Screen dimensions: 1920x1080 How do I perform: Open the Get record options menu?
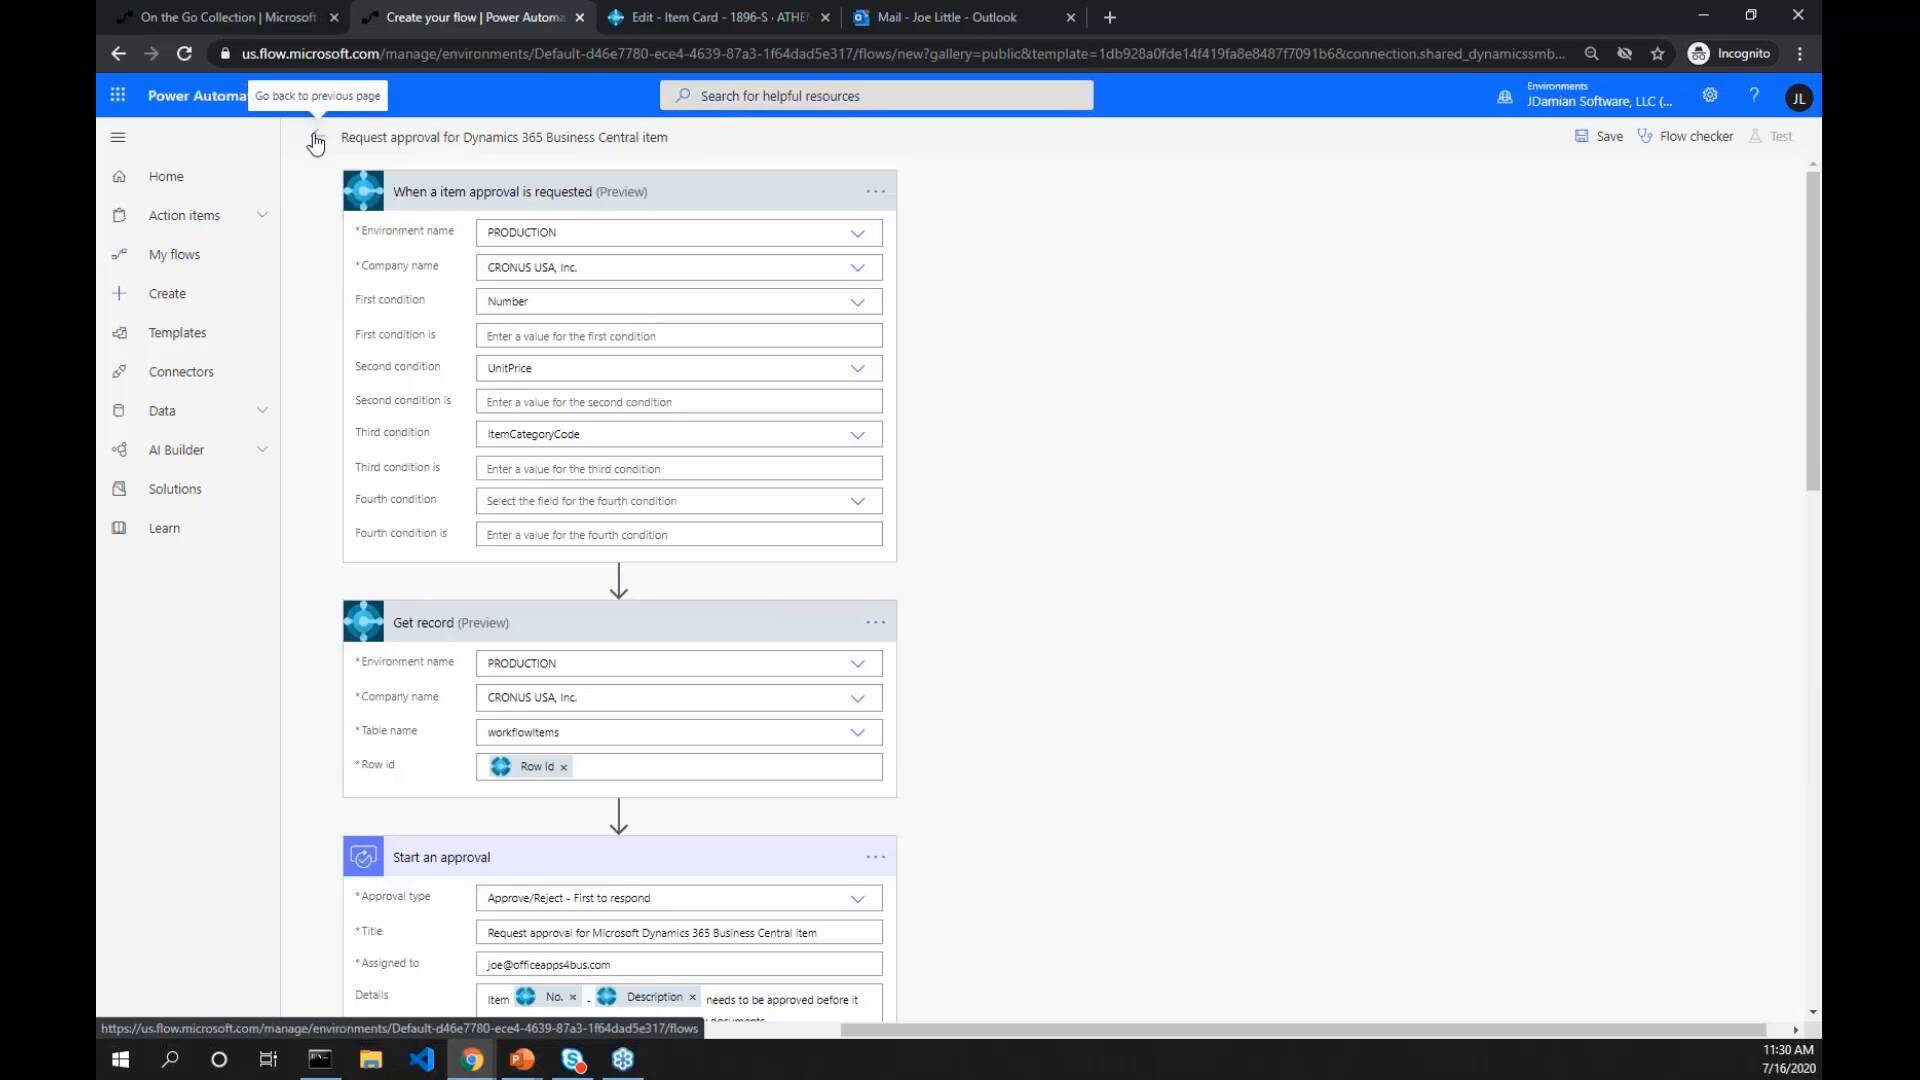click(876, 621)
